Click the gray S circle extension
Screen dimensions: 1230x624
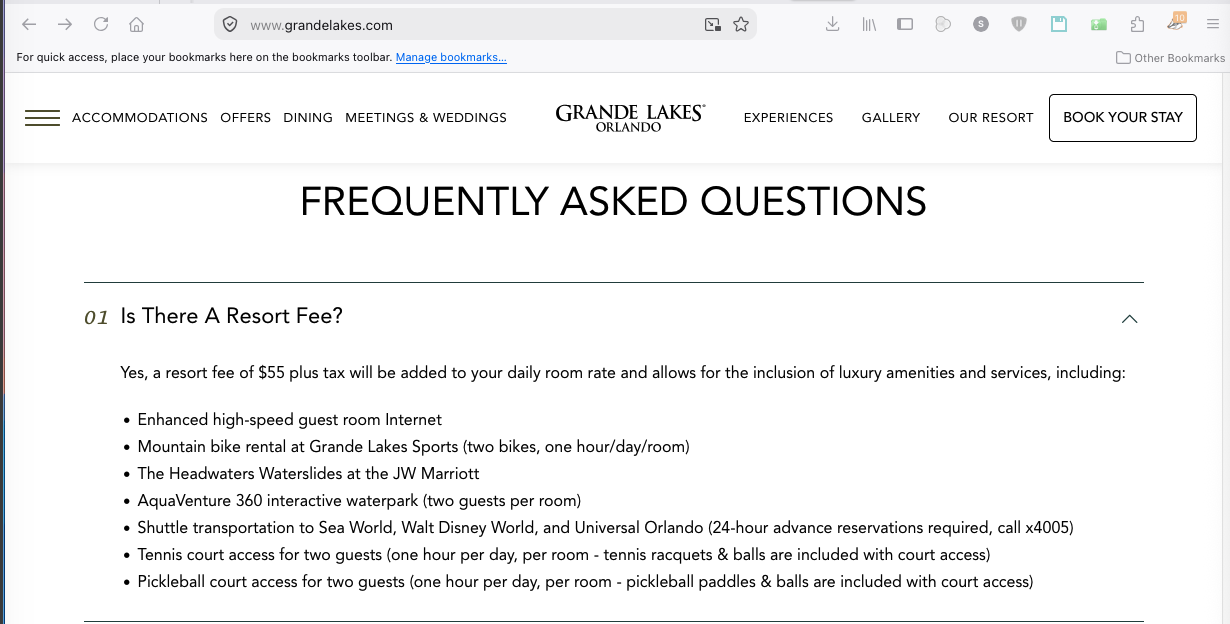980,24
